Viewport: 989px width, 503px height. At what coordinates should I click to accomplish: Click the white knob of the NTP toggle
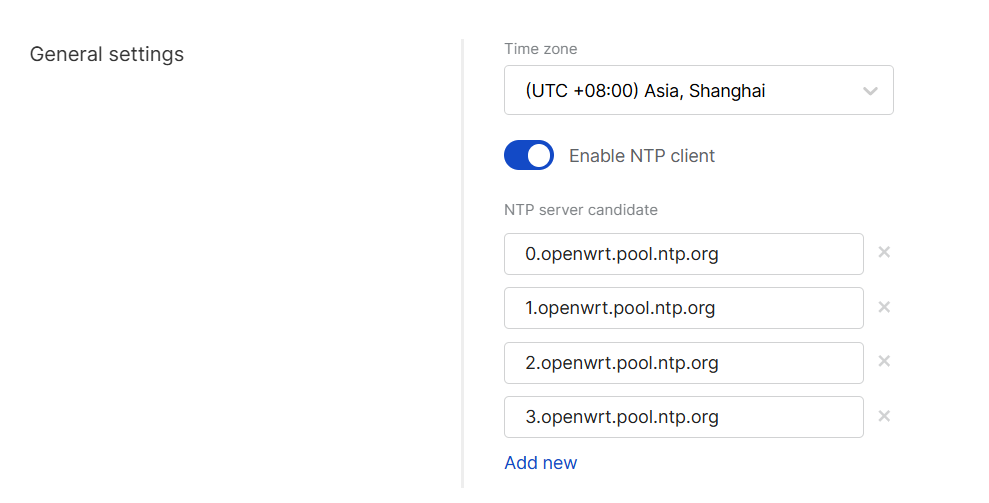click(x=539, y=155)
